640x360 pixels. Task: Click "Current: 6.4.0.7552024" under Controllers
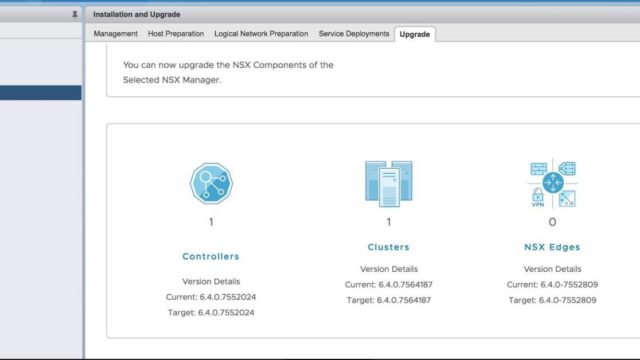(211, 297)
